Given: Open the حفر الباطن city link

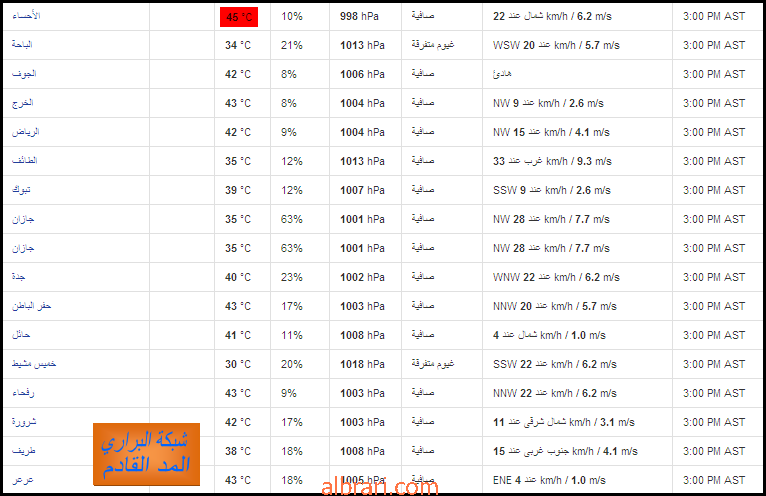Looking at the screenshot, I should 31,306.
